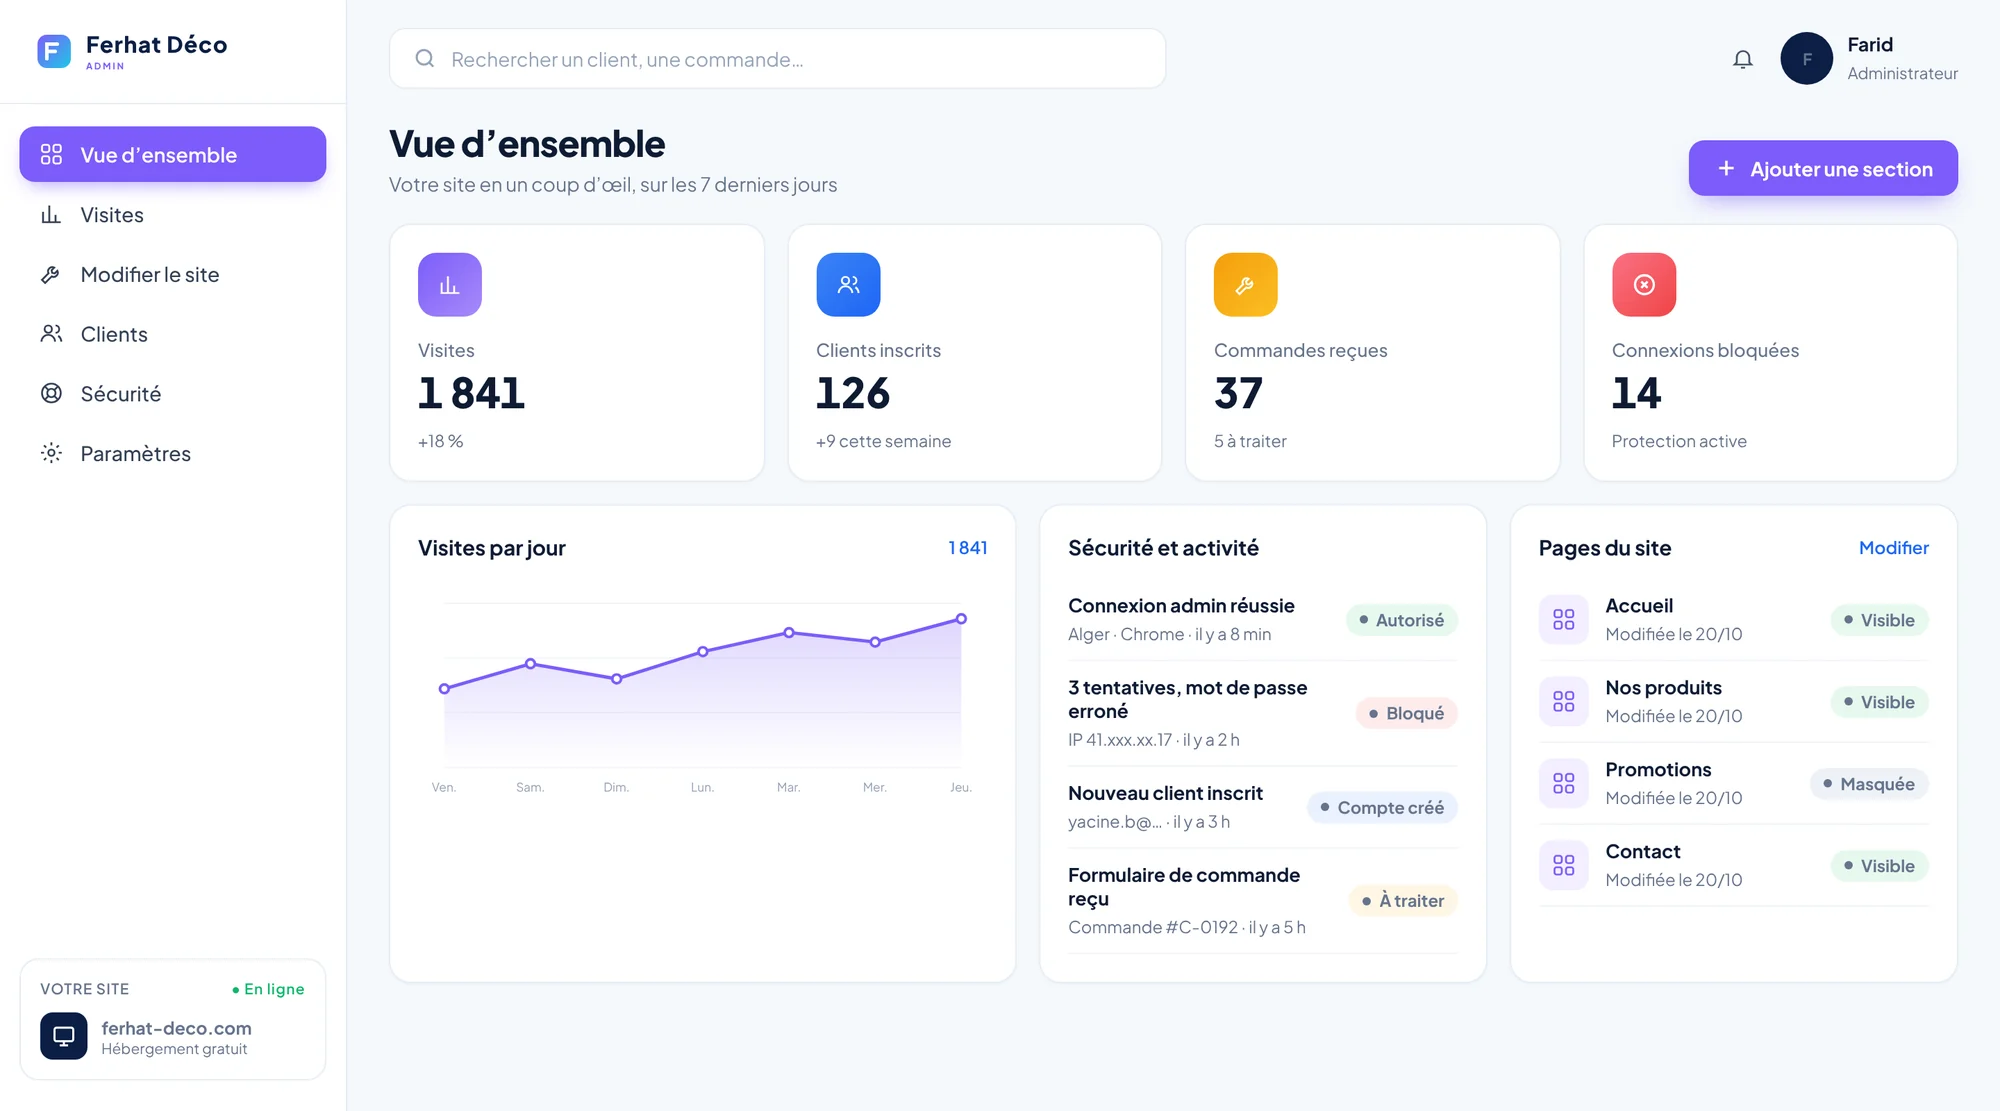Click the Accueil page grid icon
The image size is (2000, 1111).
pos(1564,620)
